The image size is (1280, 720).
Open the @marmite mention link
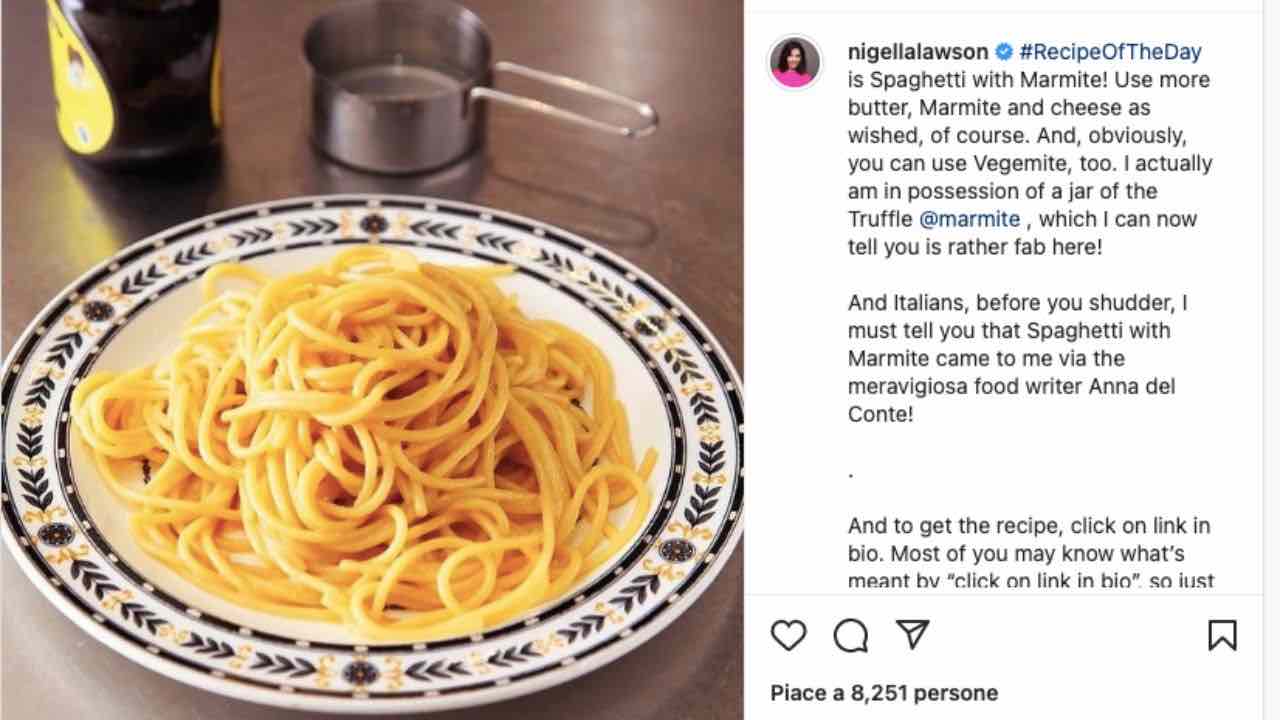969,219
